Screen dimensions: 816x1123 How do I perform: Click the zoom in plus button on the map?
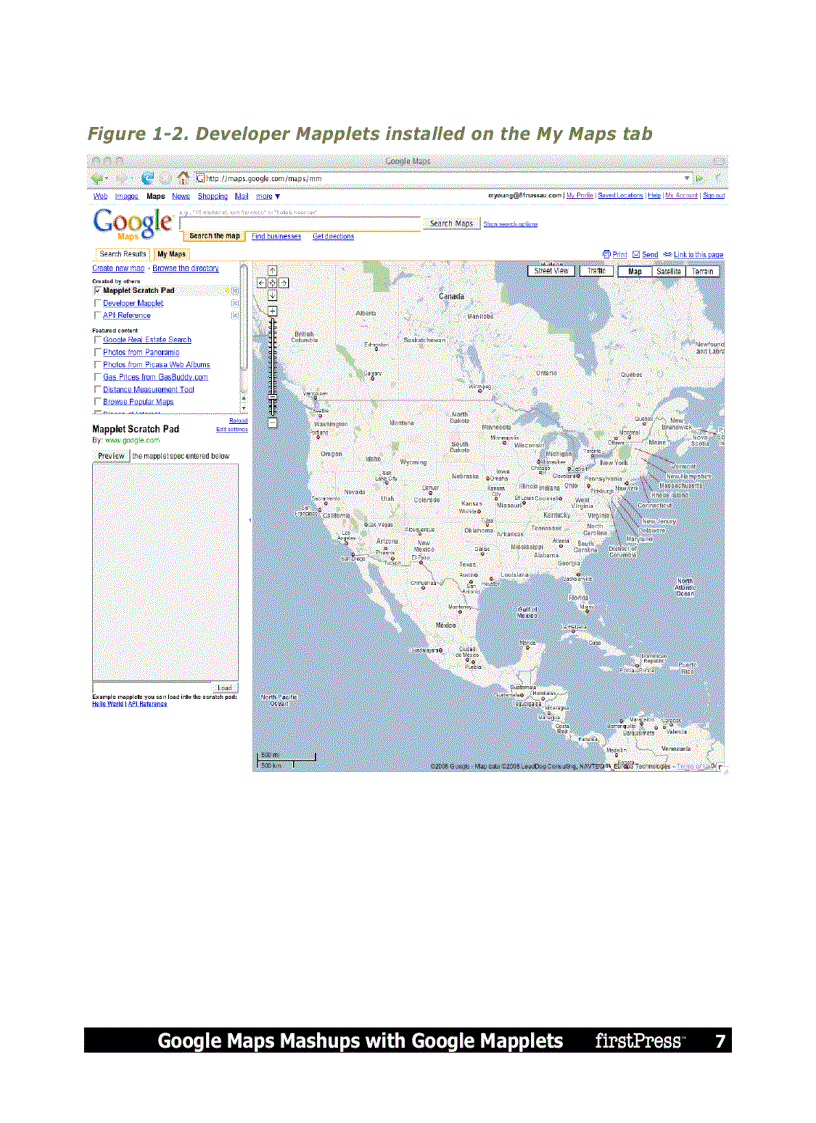[x=272, y=311]
